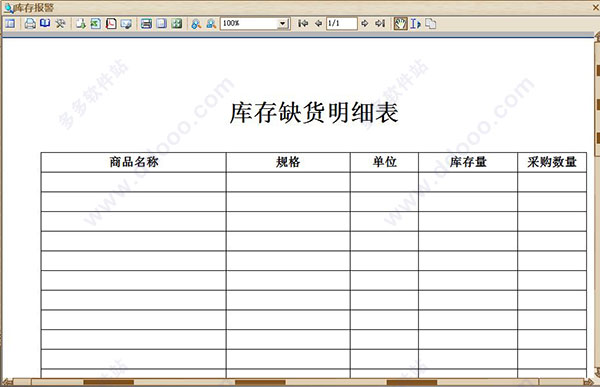Click the export document icon with green arrow
The width and height of the screenshot is (600, 387).
coord(80,24)
